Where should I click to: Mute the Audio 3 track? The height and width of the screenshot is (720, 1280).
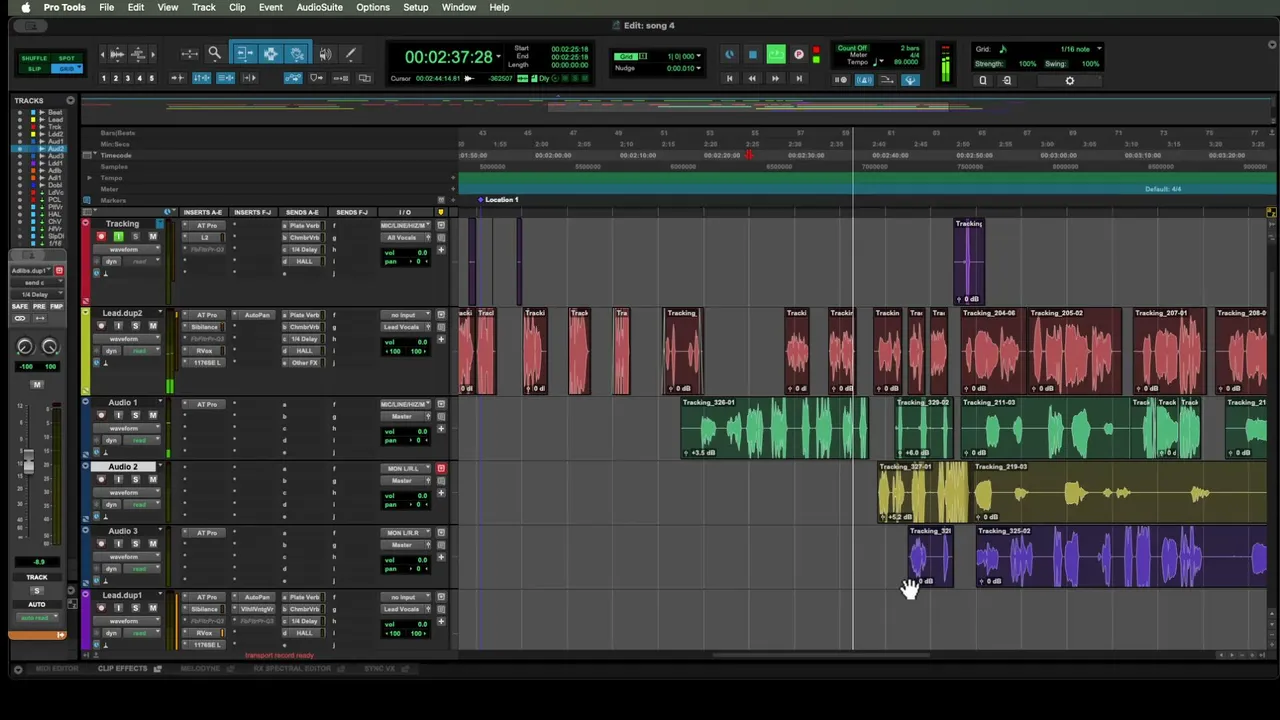tap(152, 544)
